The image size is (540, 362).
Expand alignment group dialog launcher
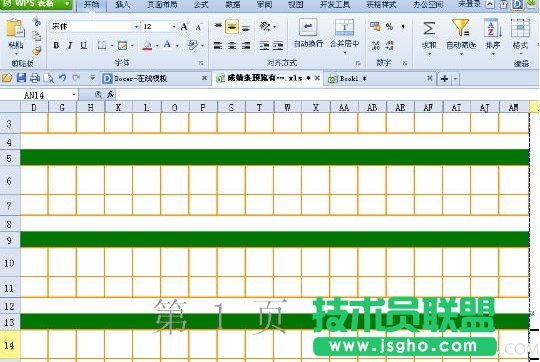pos(358,63)
